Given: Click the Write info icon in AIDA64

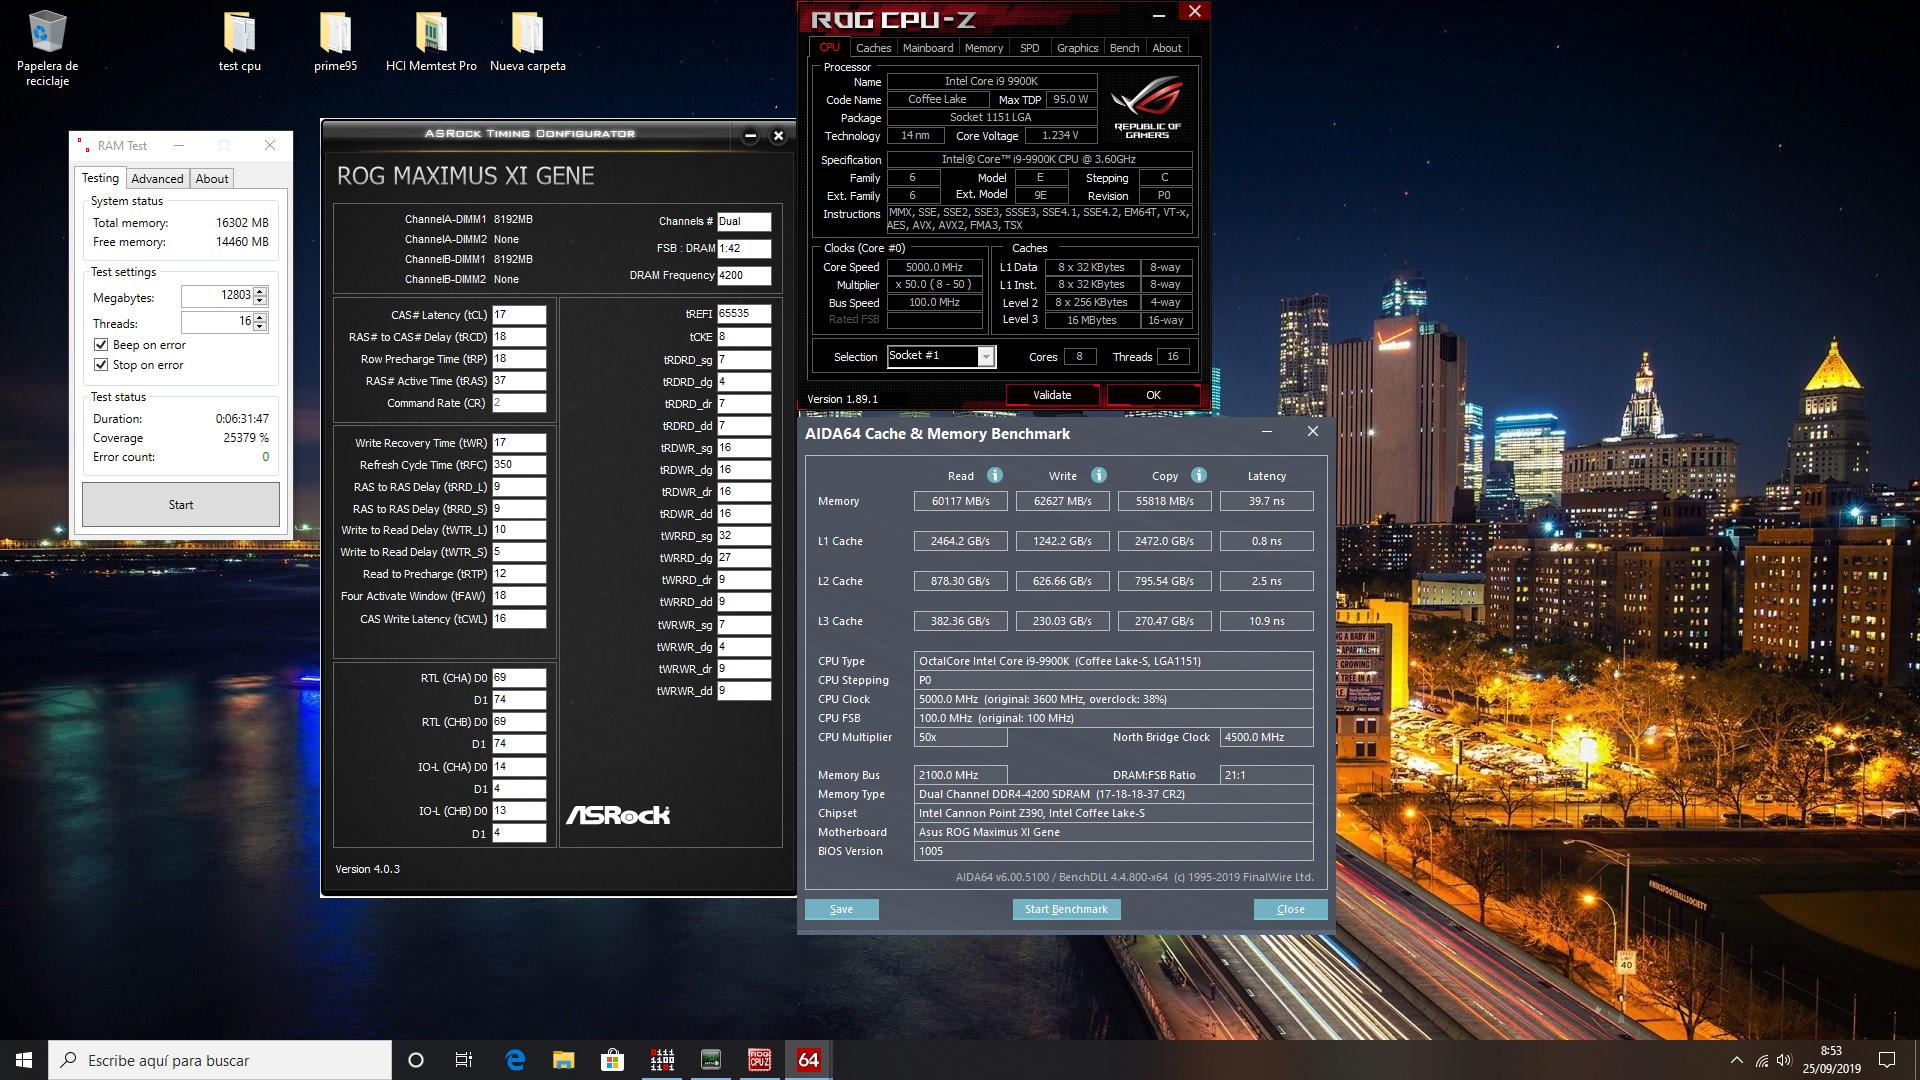Looking at the screenshot, I should pyautogui.click(x=1098, y=475).
